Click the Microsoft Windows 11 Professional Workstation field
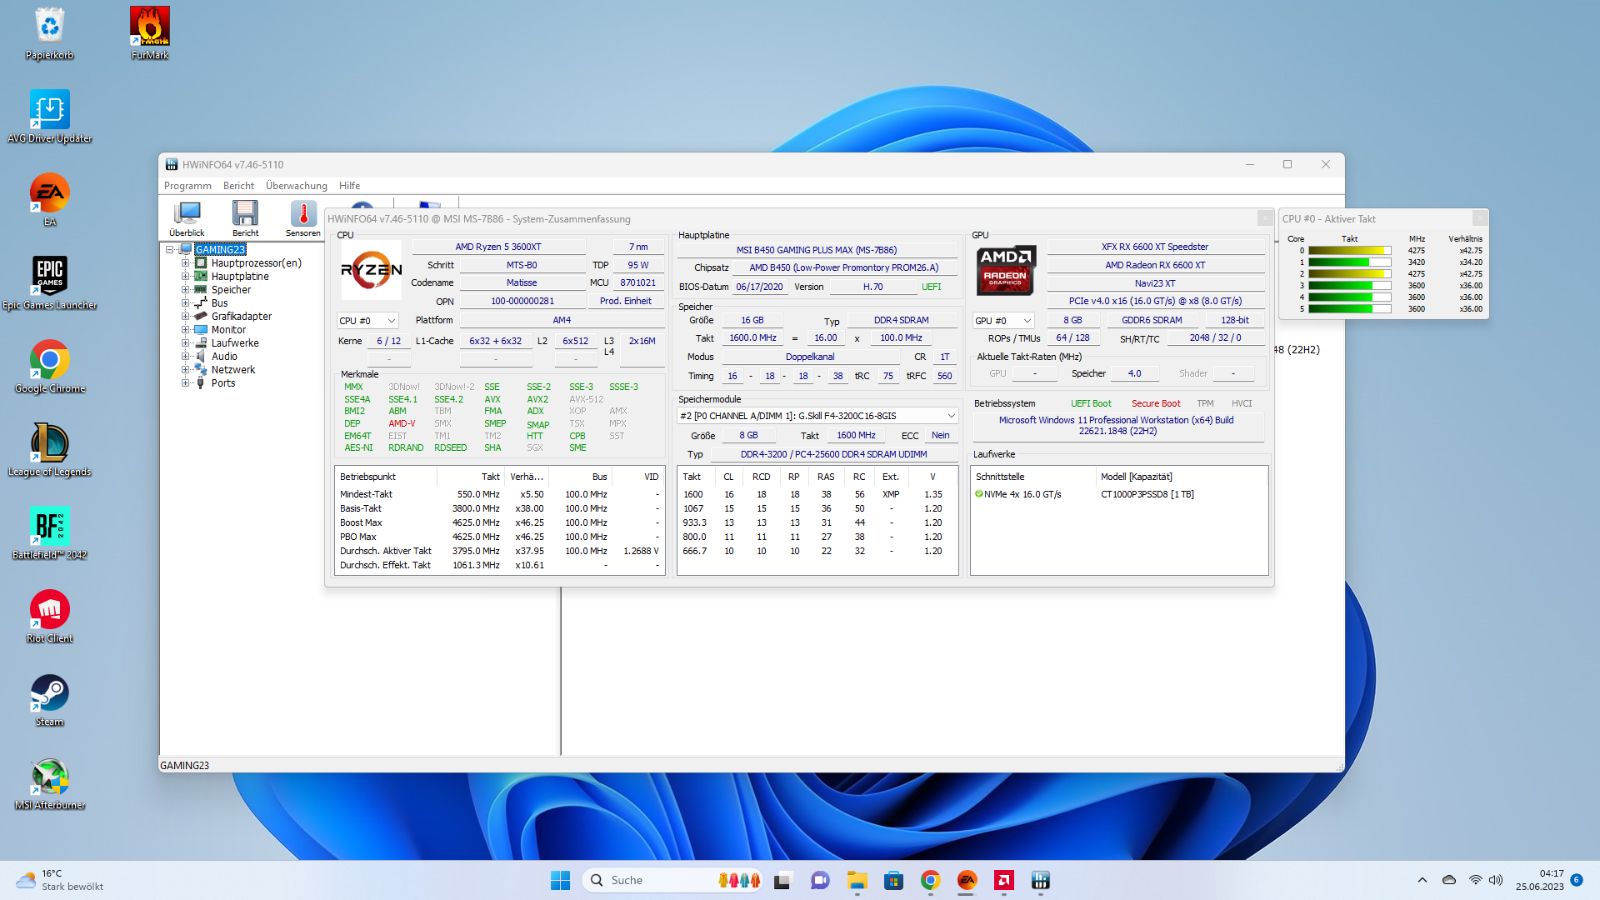 click(x=1116, y=426)
